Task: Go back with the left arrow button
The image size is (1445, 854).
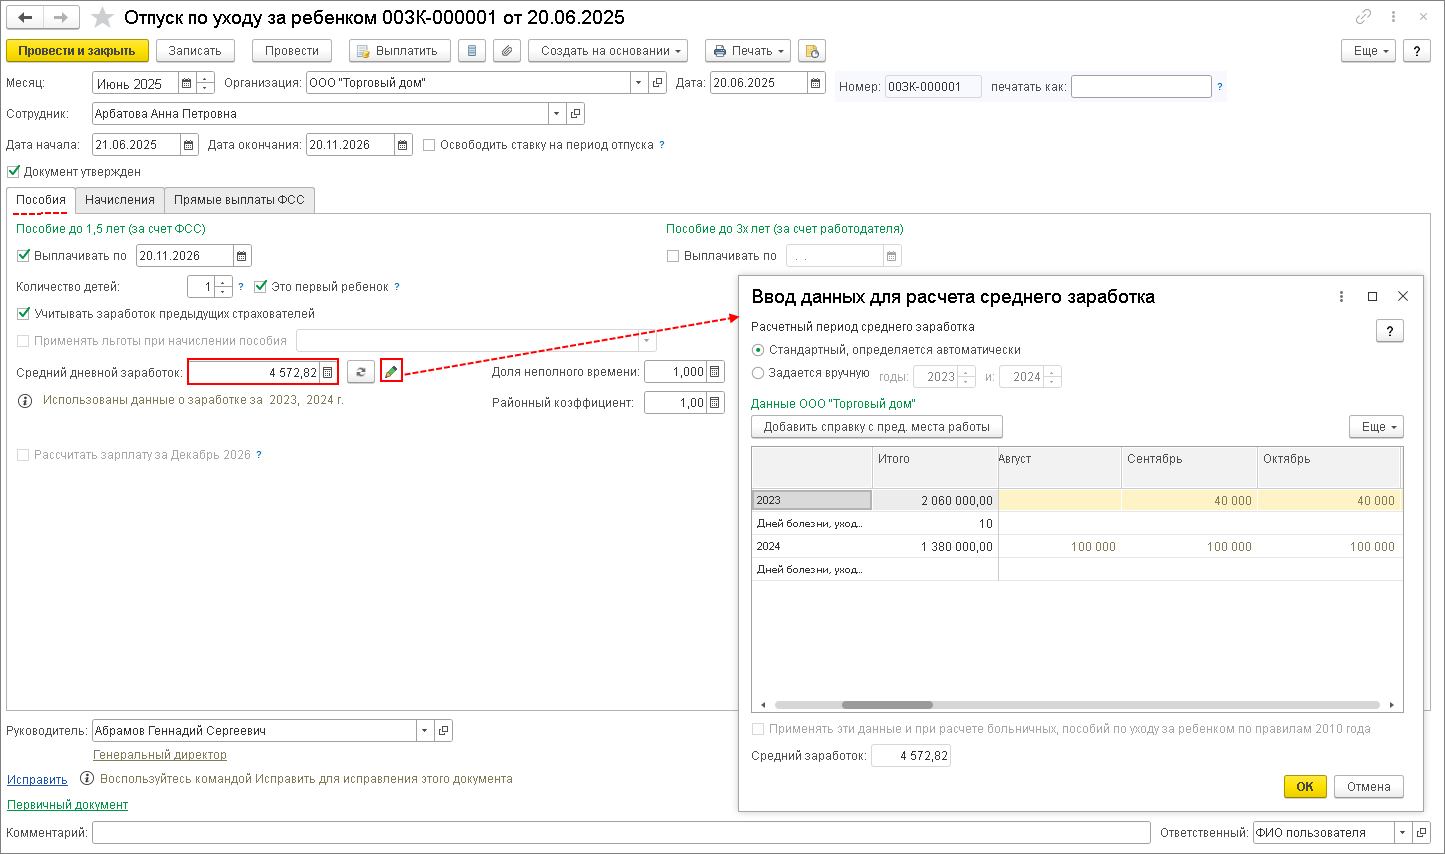Action: coord(25,18)
